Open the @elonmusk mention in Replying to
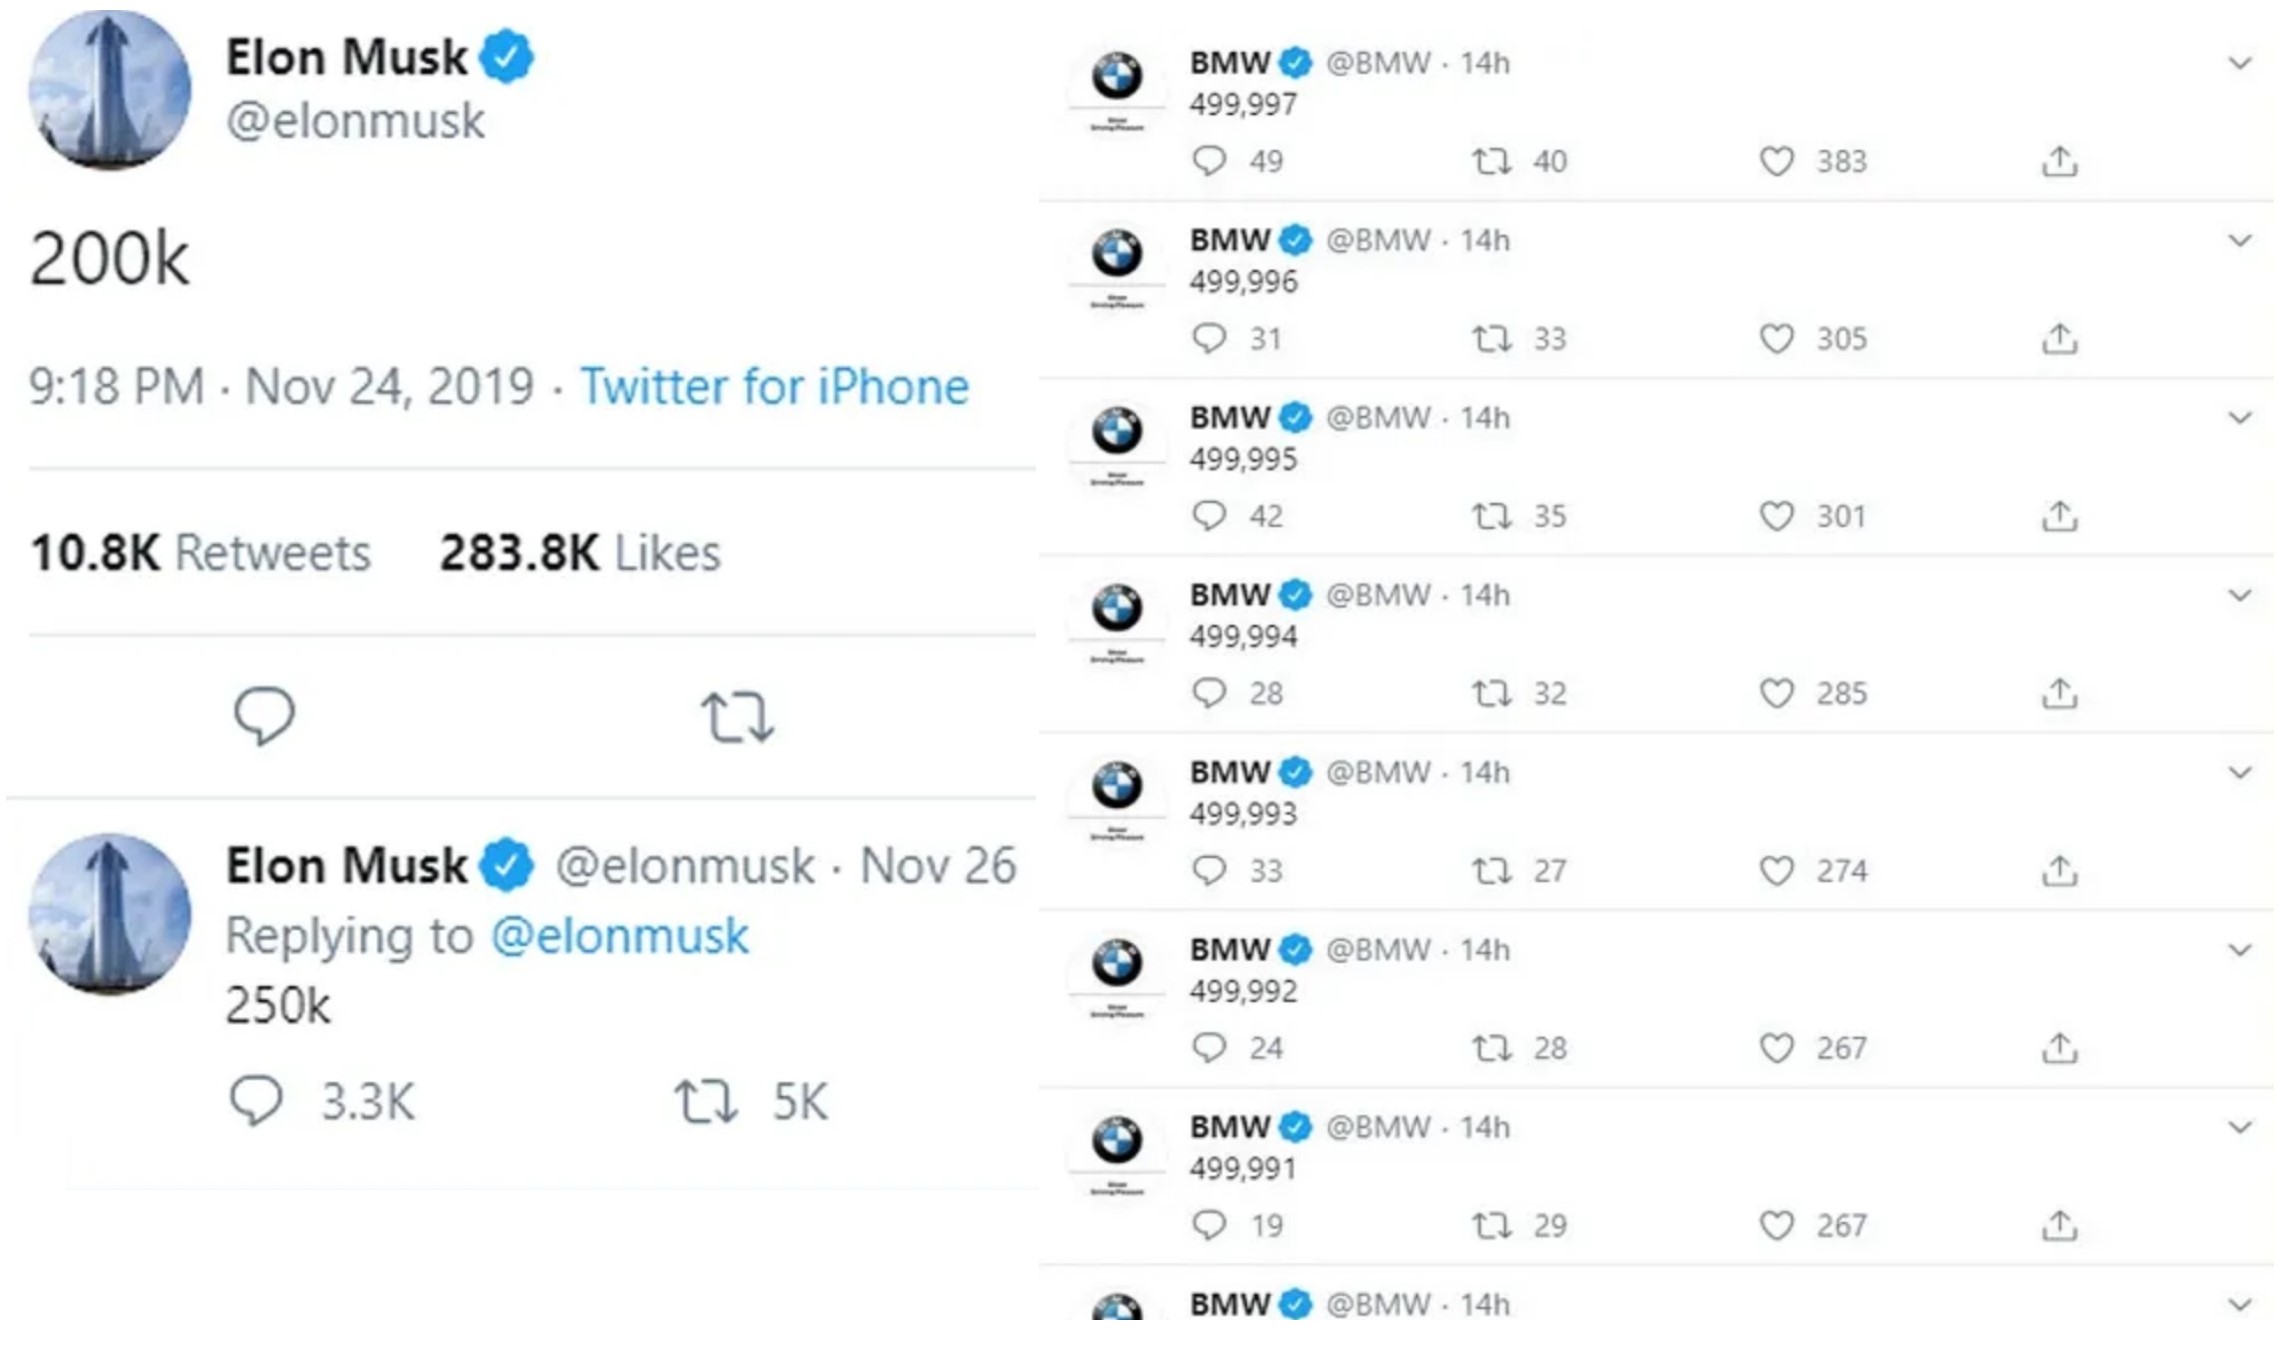 click(620, 937)
